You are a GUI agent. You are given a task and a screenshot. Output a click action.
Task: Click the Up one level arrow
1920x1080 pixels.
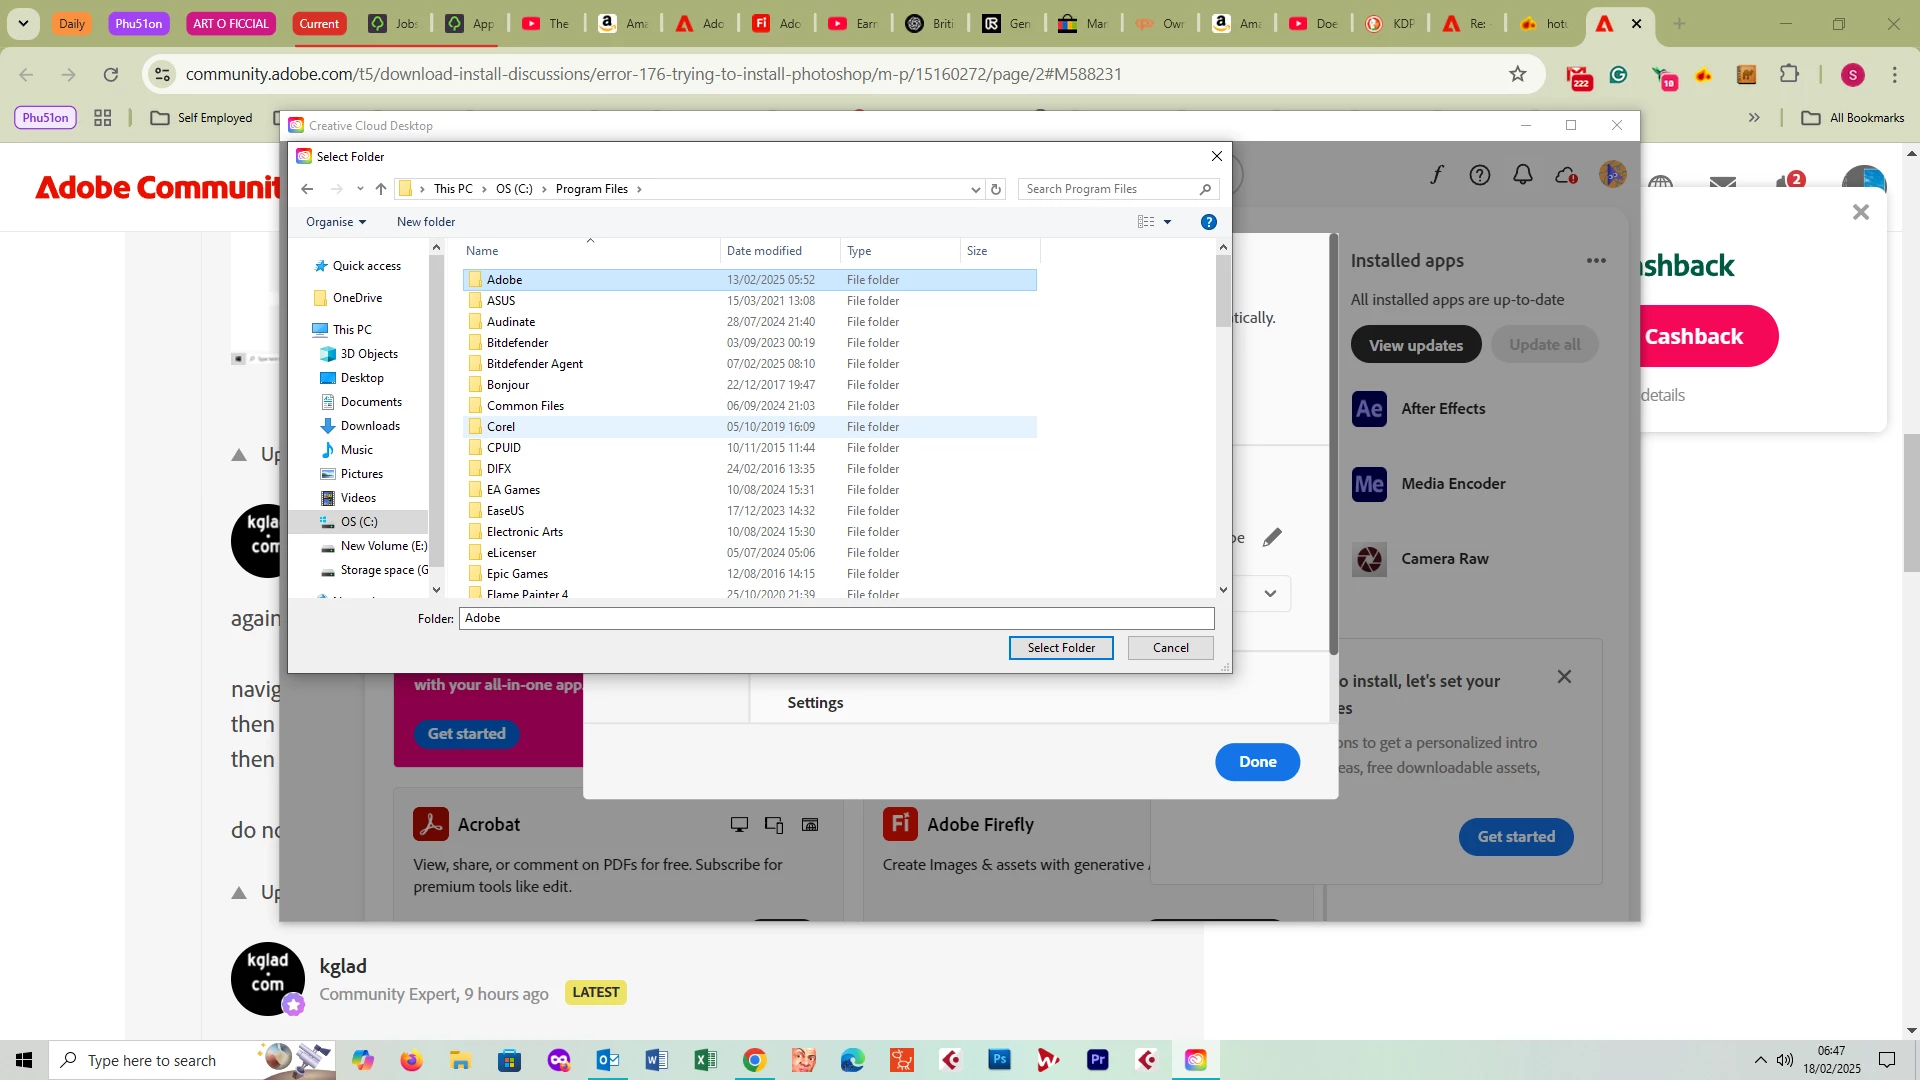(x=381, y=189)
